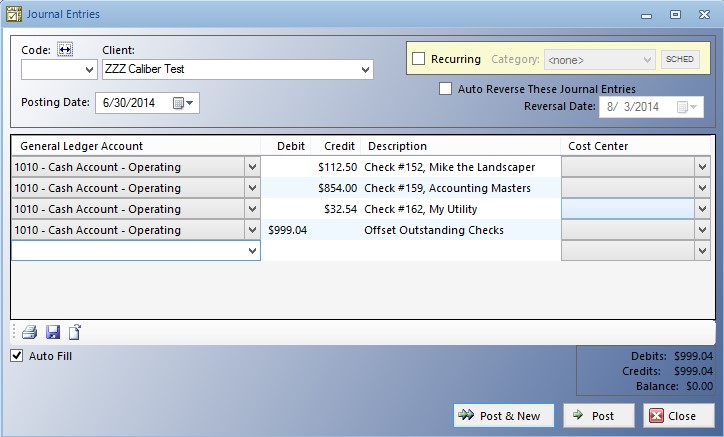Click the General Ledger Account column header

(82, 146)
